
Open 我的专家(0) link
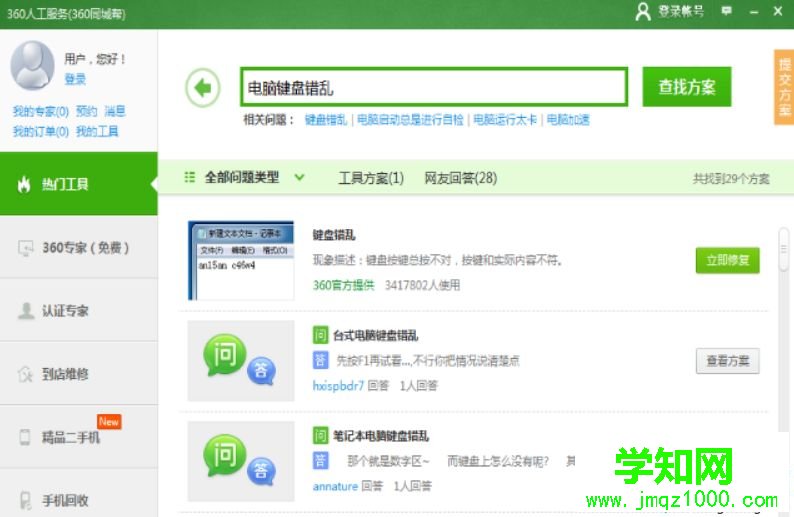click(x=41, y=111)
